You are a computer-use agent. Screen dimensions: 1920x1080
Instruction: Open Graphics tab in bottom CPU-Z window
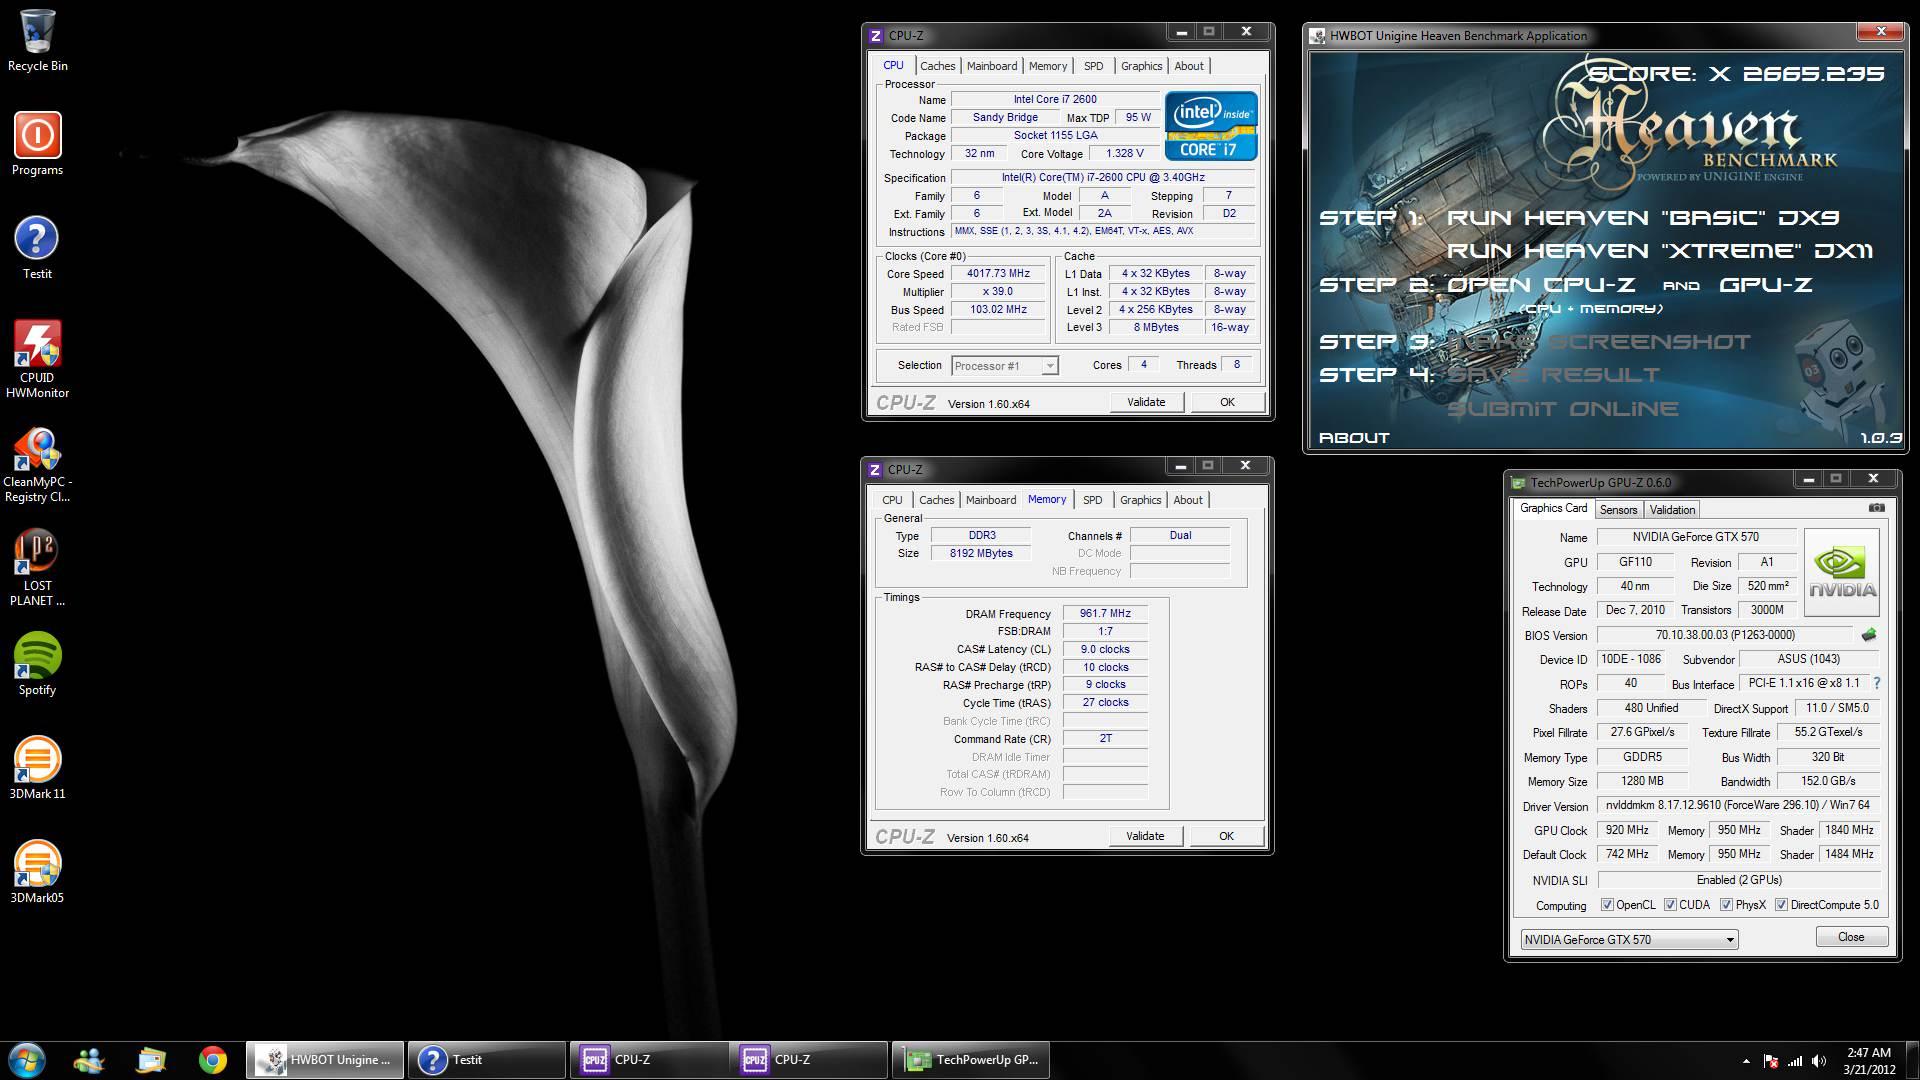(1141, 500)
